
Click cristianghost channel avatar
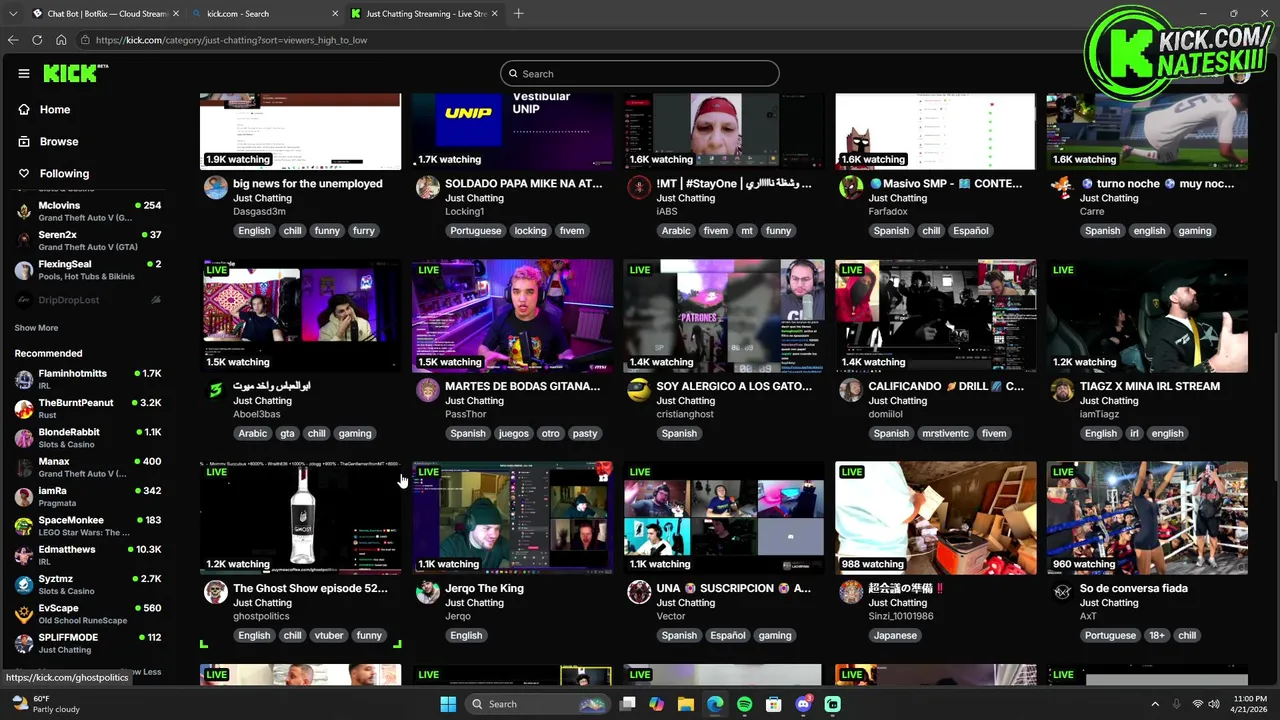[x=639, y=390]
